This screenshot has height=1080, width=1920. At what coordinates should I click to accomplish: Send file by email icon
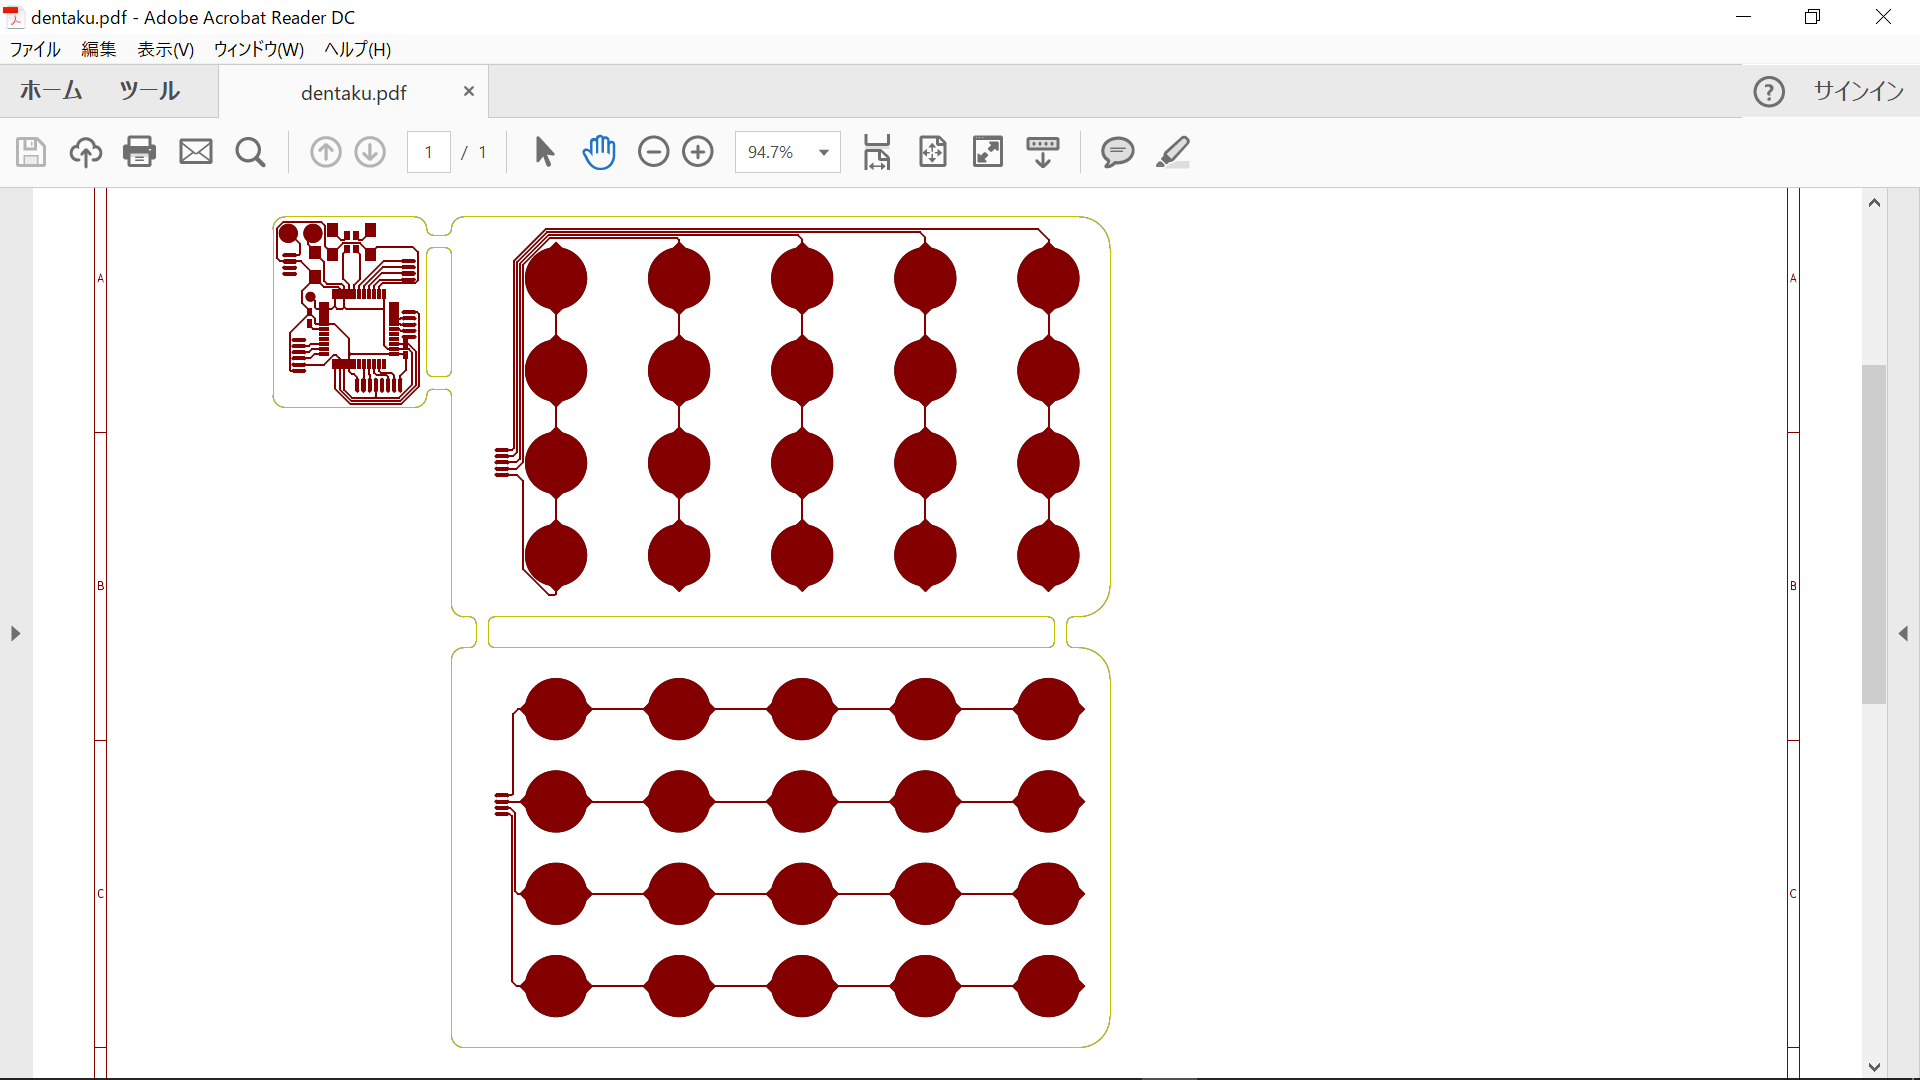(196, 152)
